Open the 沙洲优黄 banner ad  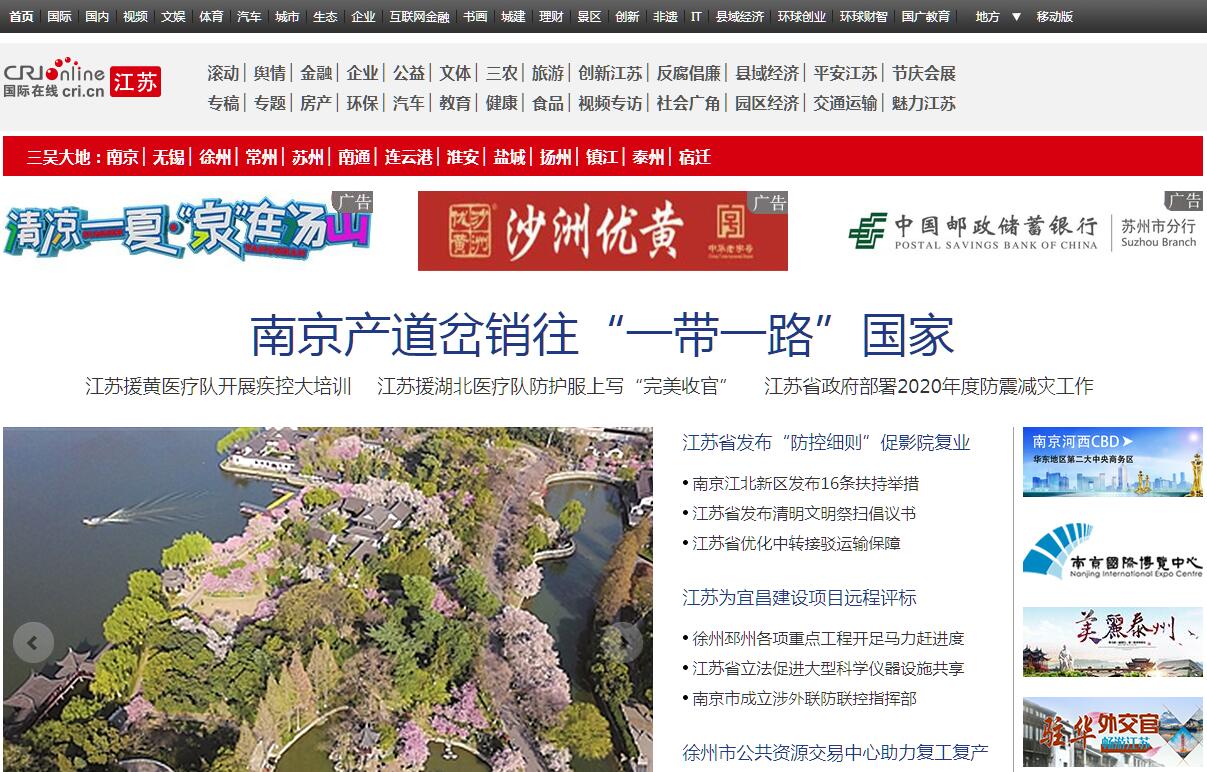[603, 231]
